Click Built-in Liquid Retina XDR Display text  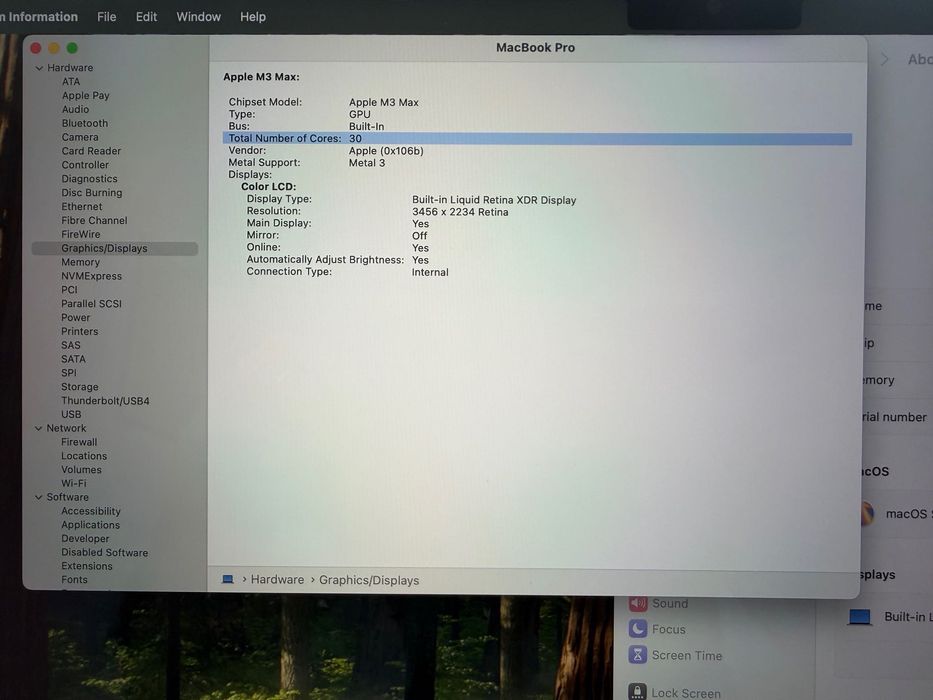pos(494,200)
